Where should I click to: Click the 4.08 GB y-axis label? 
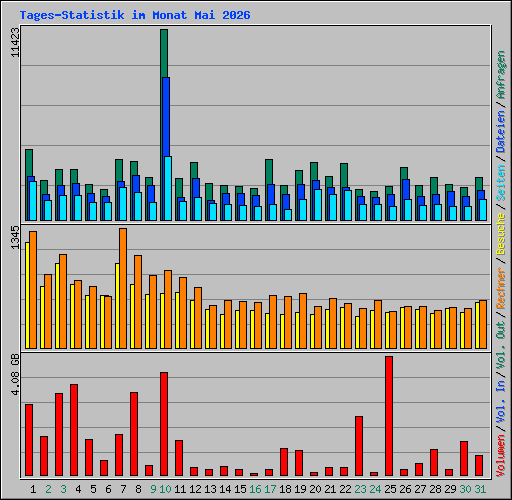point(15,374)
